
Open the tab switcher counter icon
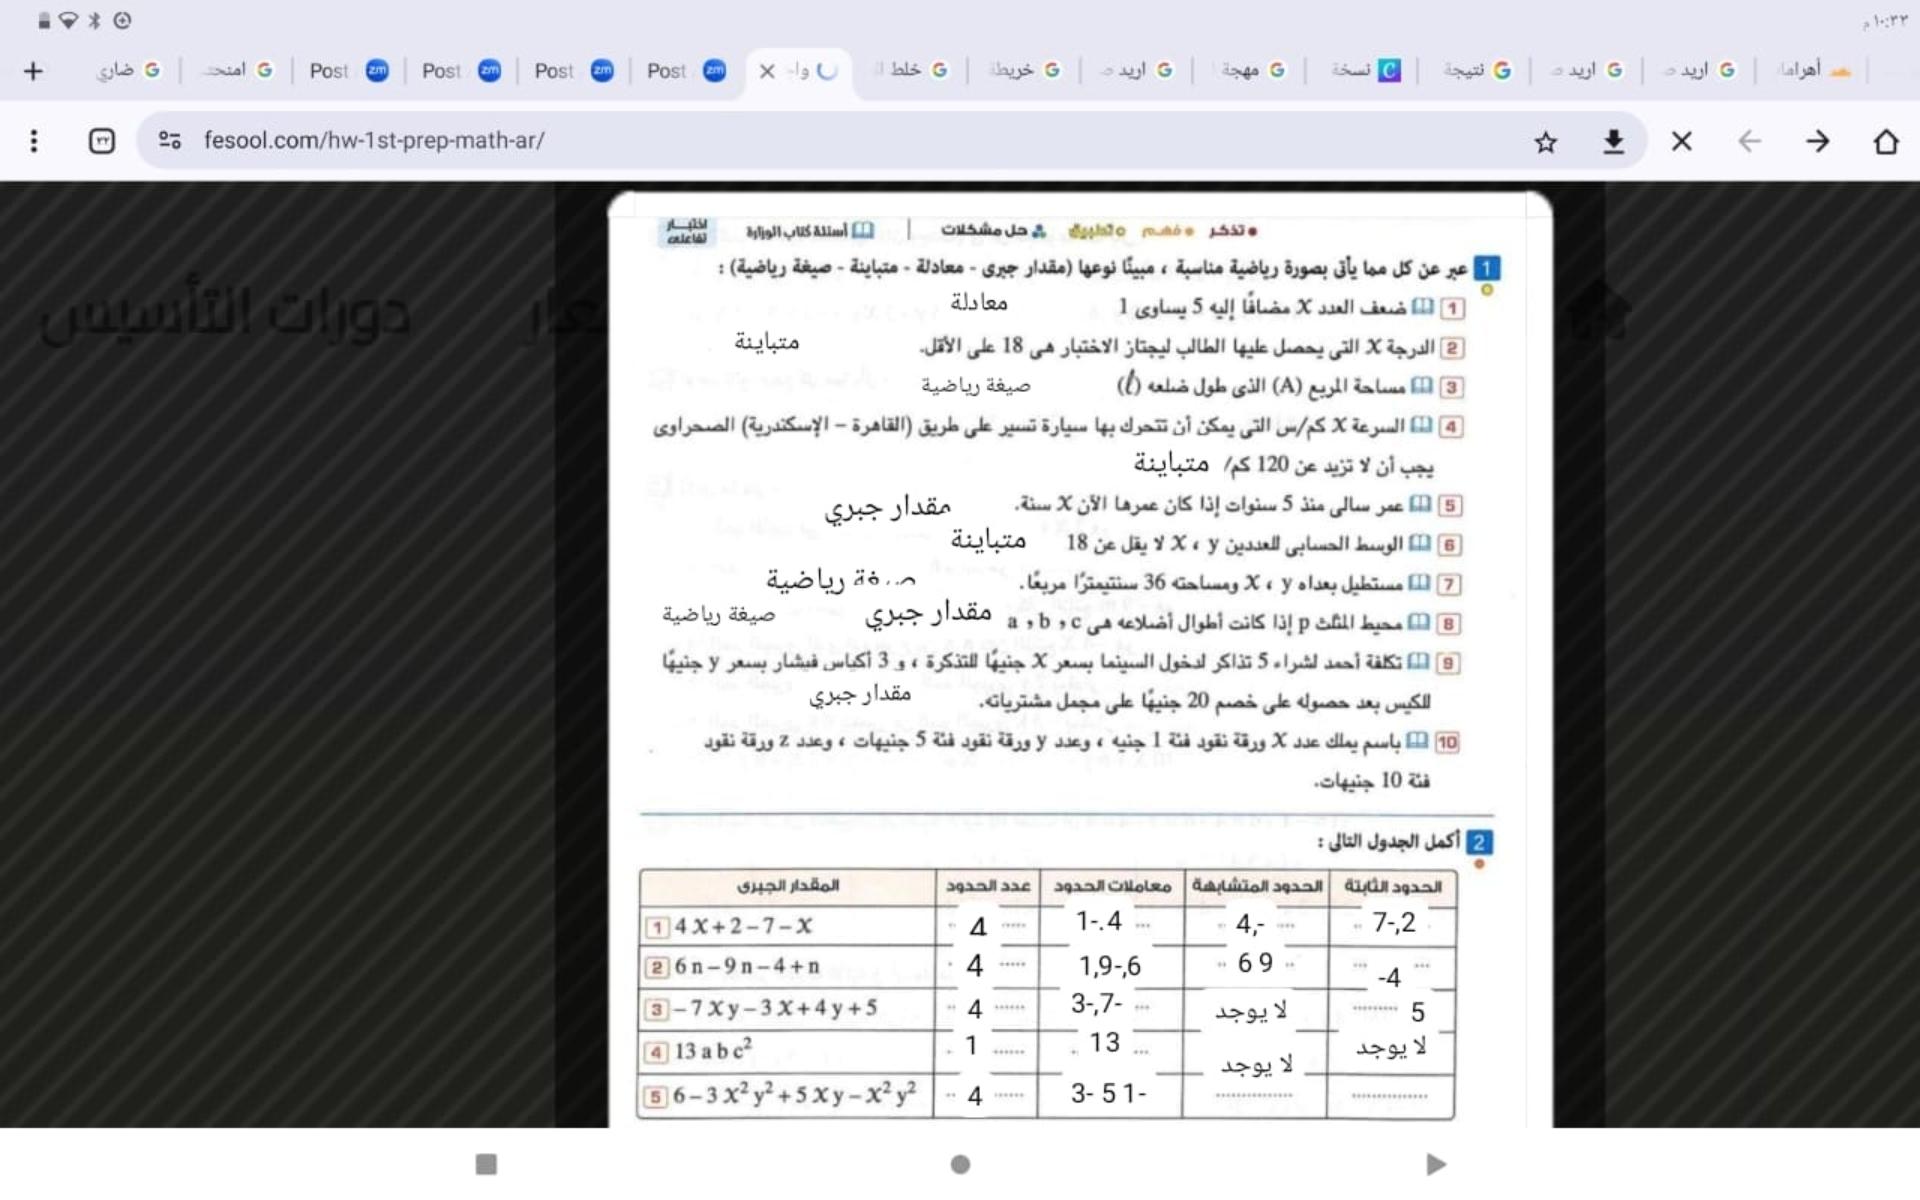tap(102, 141)
